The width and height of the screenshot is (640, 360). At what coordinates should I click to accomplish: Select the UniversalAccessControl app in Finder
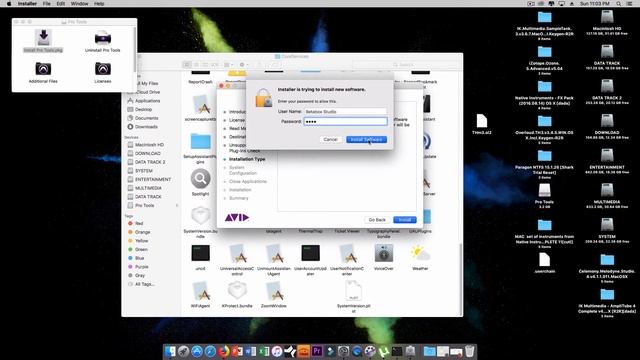click(237, 253)
